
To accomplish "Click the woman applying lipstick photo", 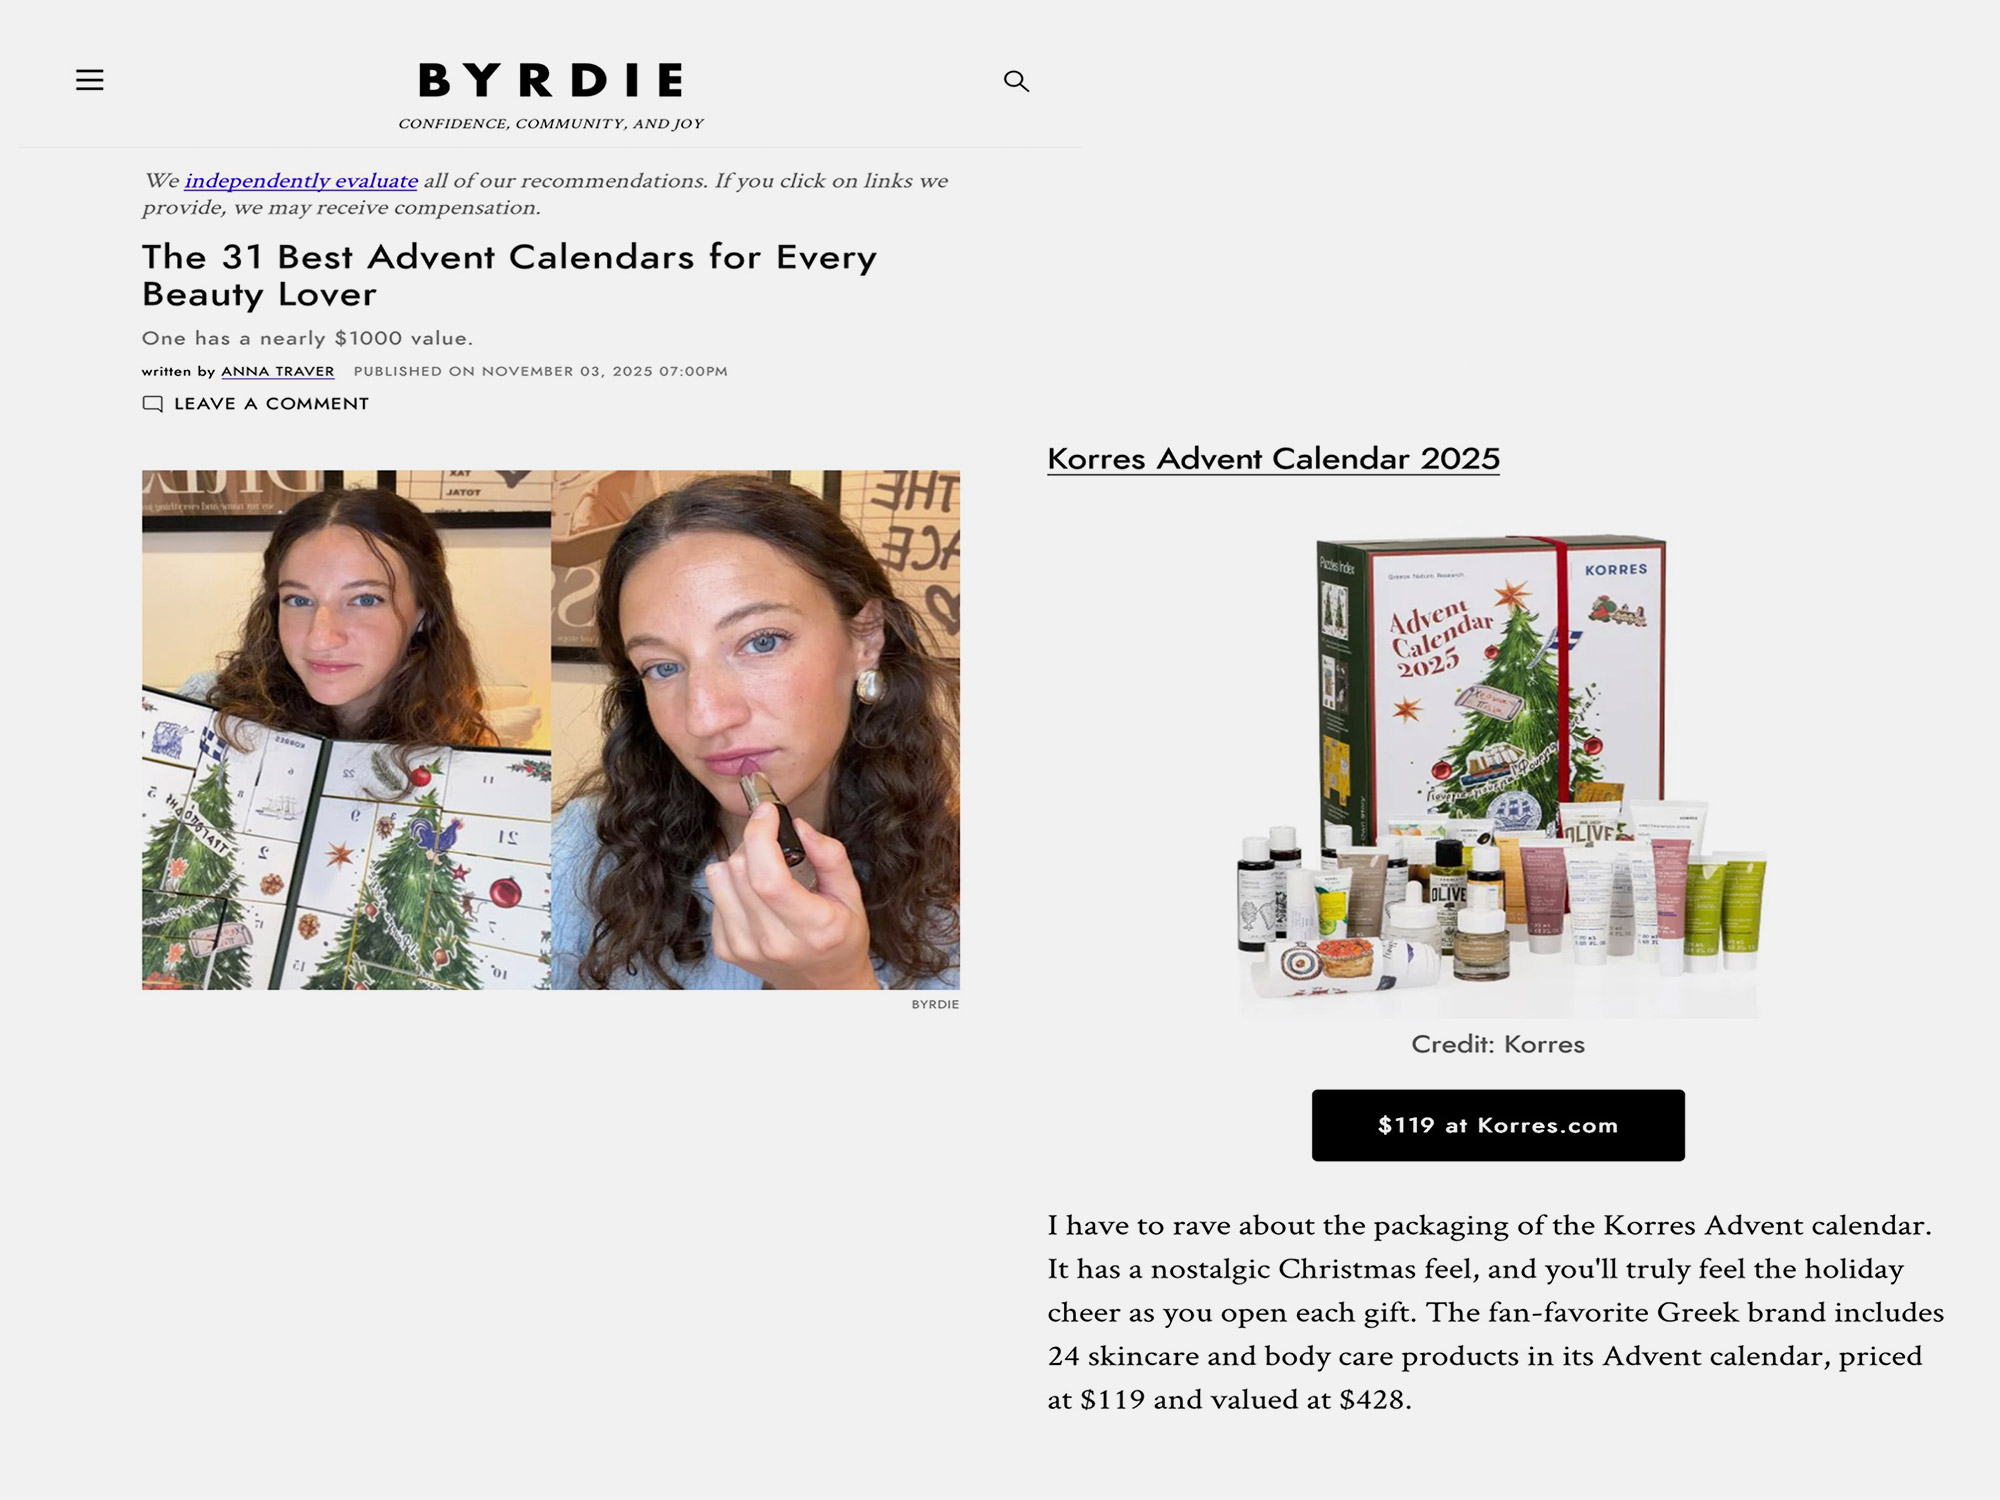I will (x=755, y=730).
